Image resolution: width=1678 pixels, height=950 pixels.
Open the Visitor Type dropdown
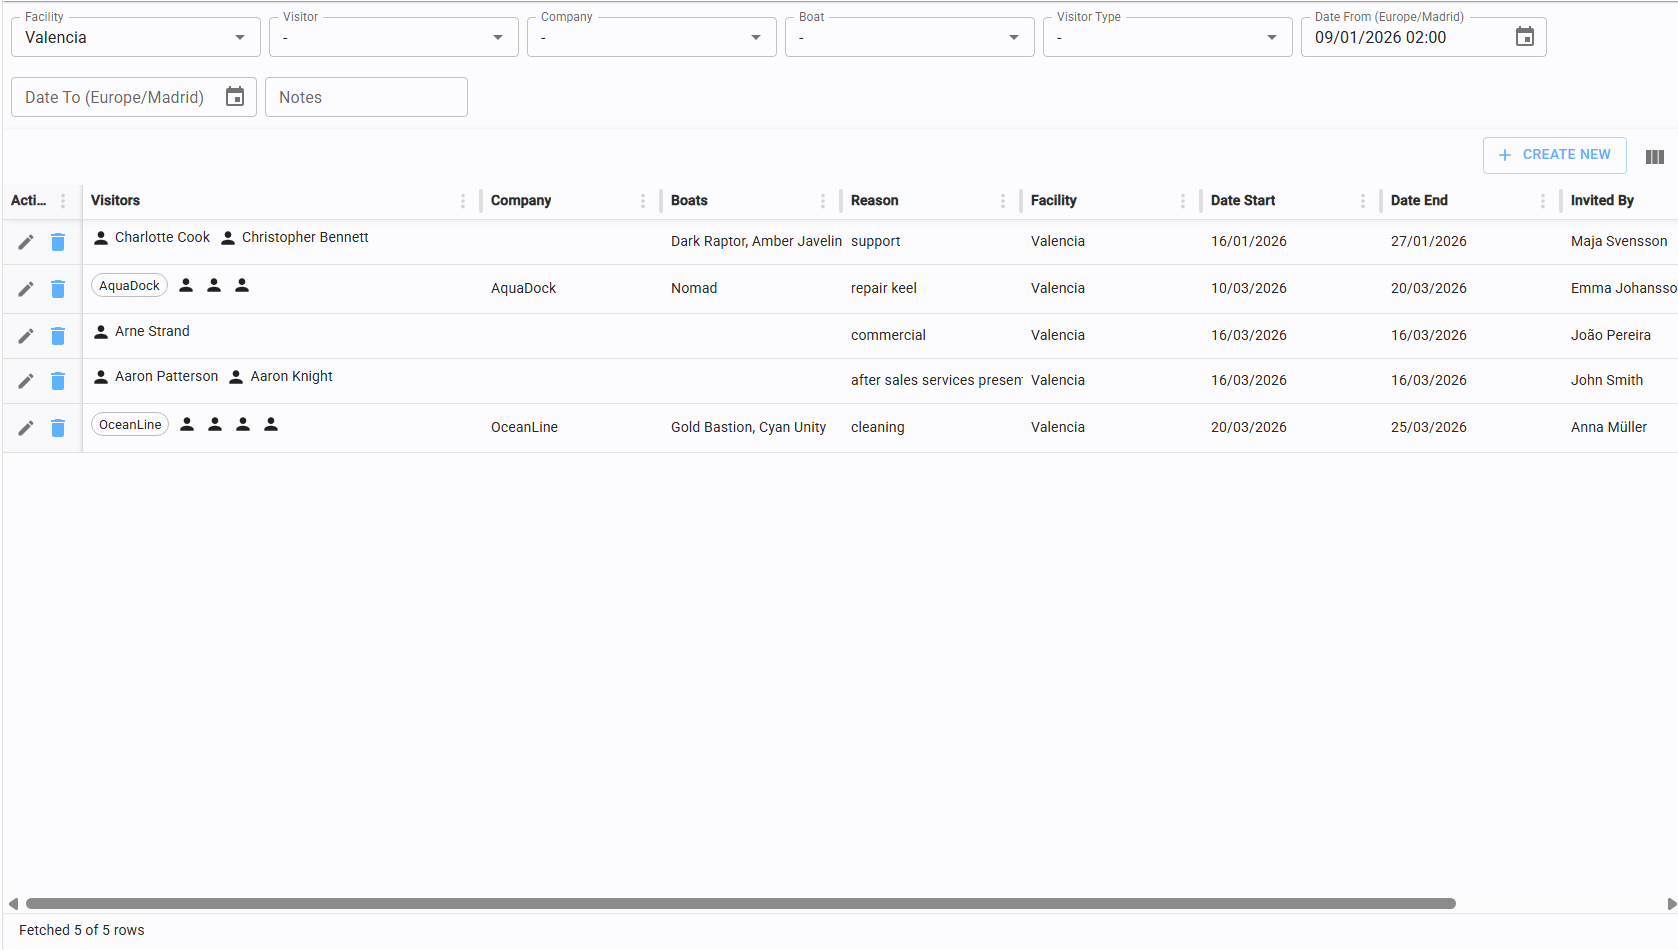click(1271, 38)
